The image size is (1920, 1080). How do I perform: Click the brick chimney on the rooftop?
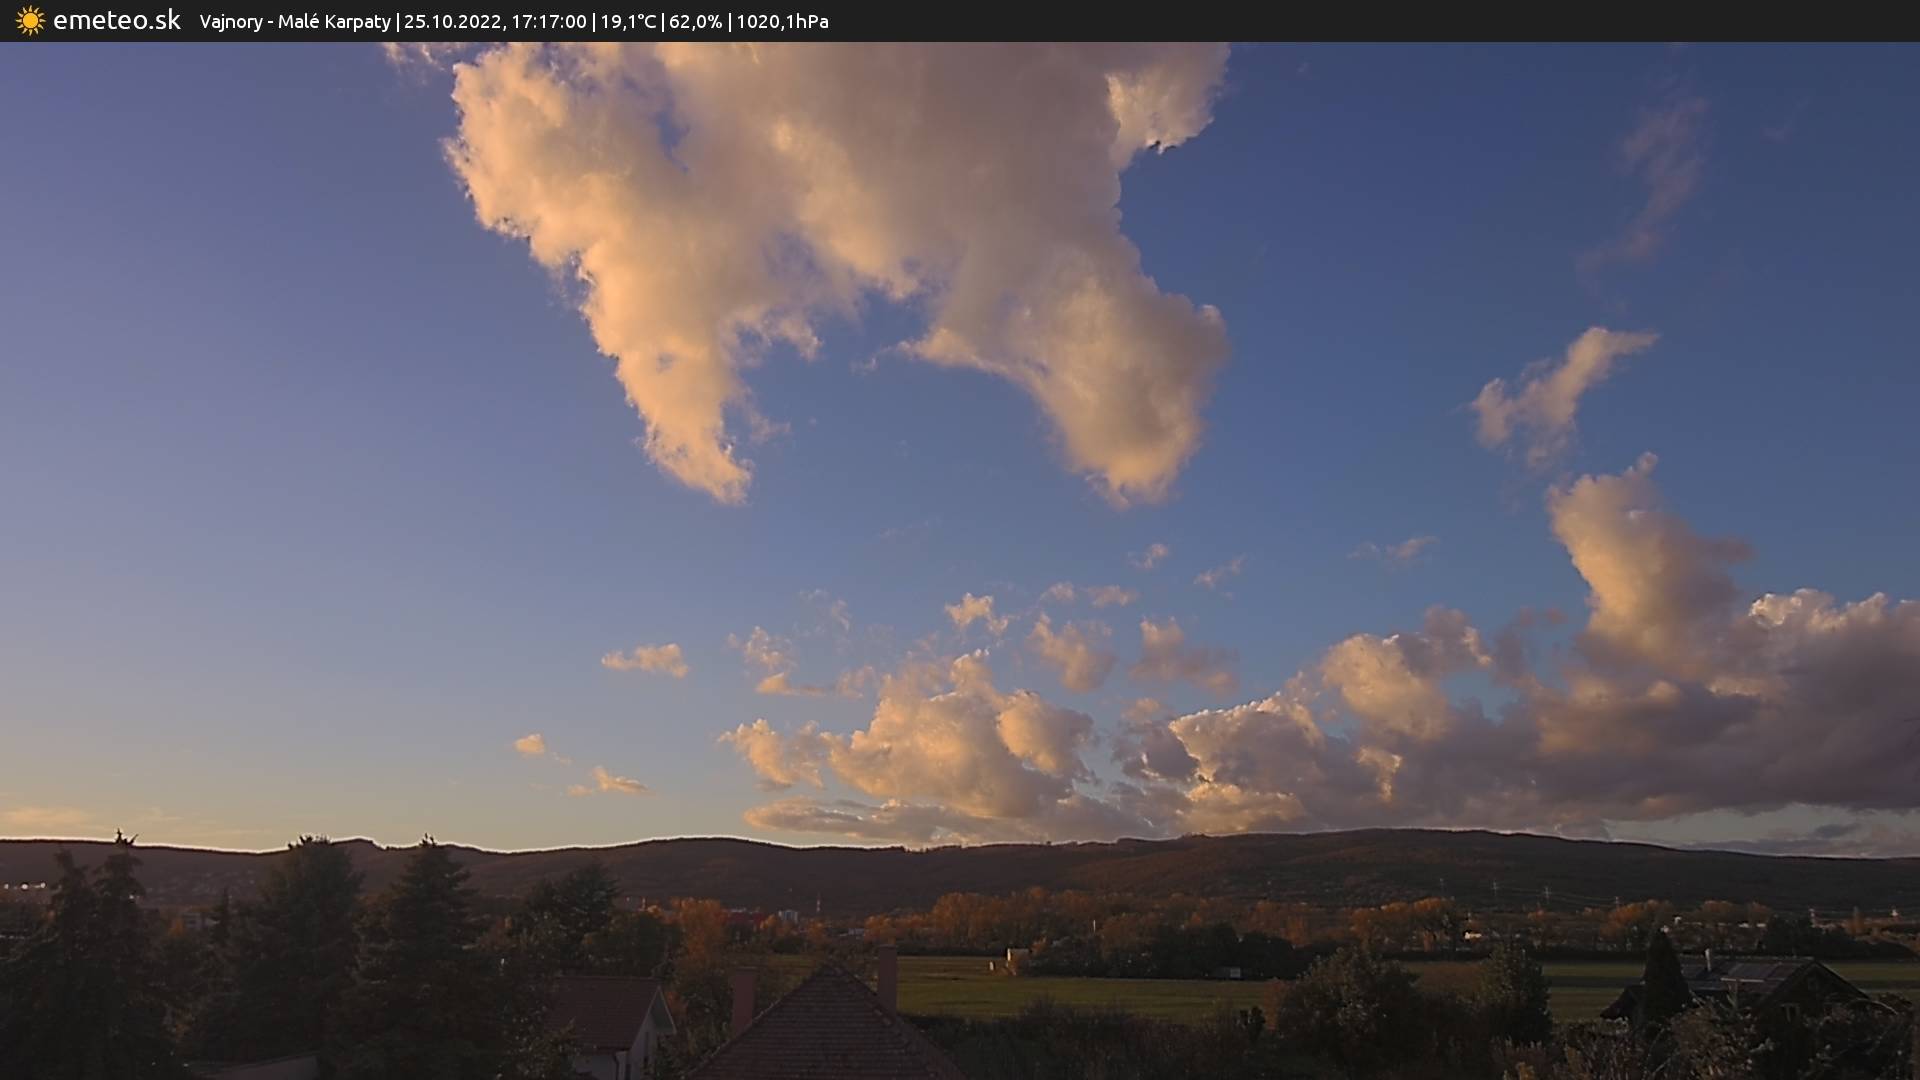[887, 977]
